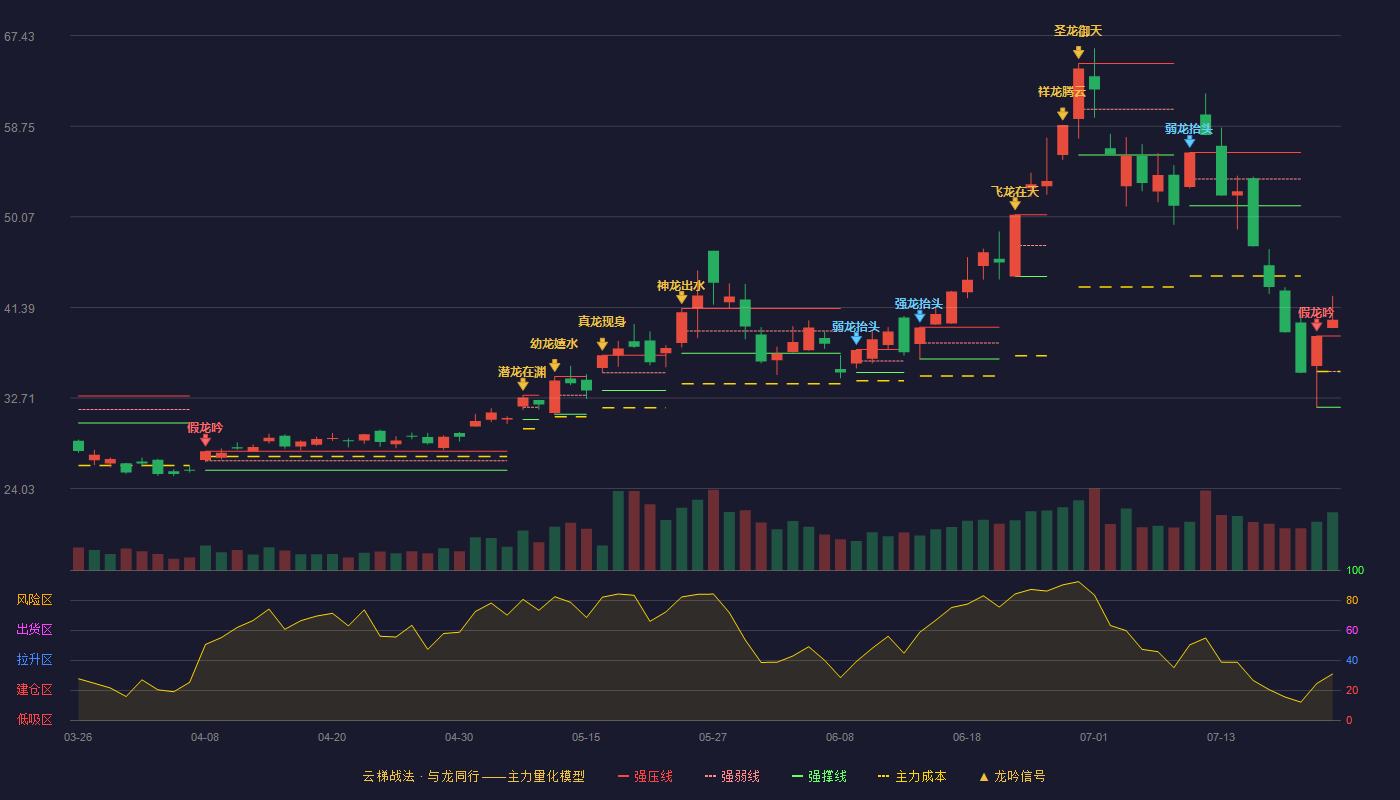Select the 05-27 date label
Screen dimensions: 1400x800
click(x=713, y=737)
